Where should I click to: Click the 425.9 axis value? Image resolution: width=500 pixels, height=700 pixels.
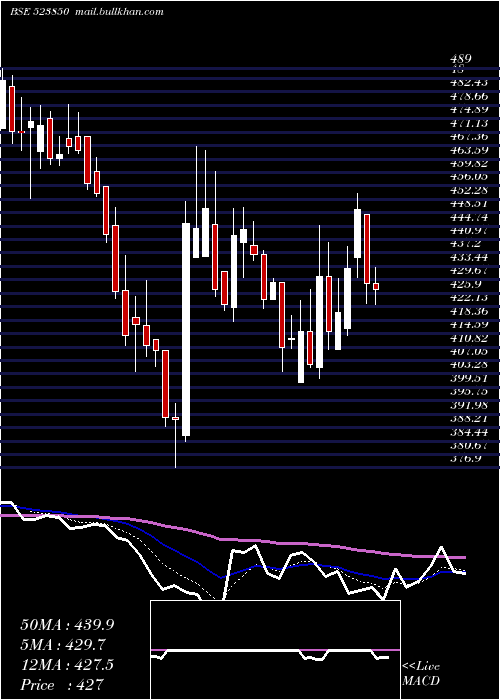pos(466,284)
